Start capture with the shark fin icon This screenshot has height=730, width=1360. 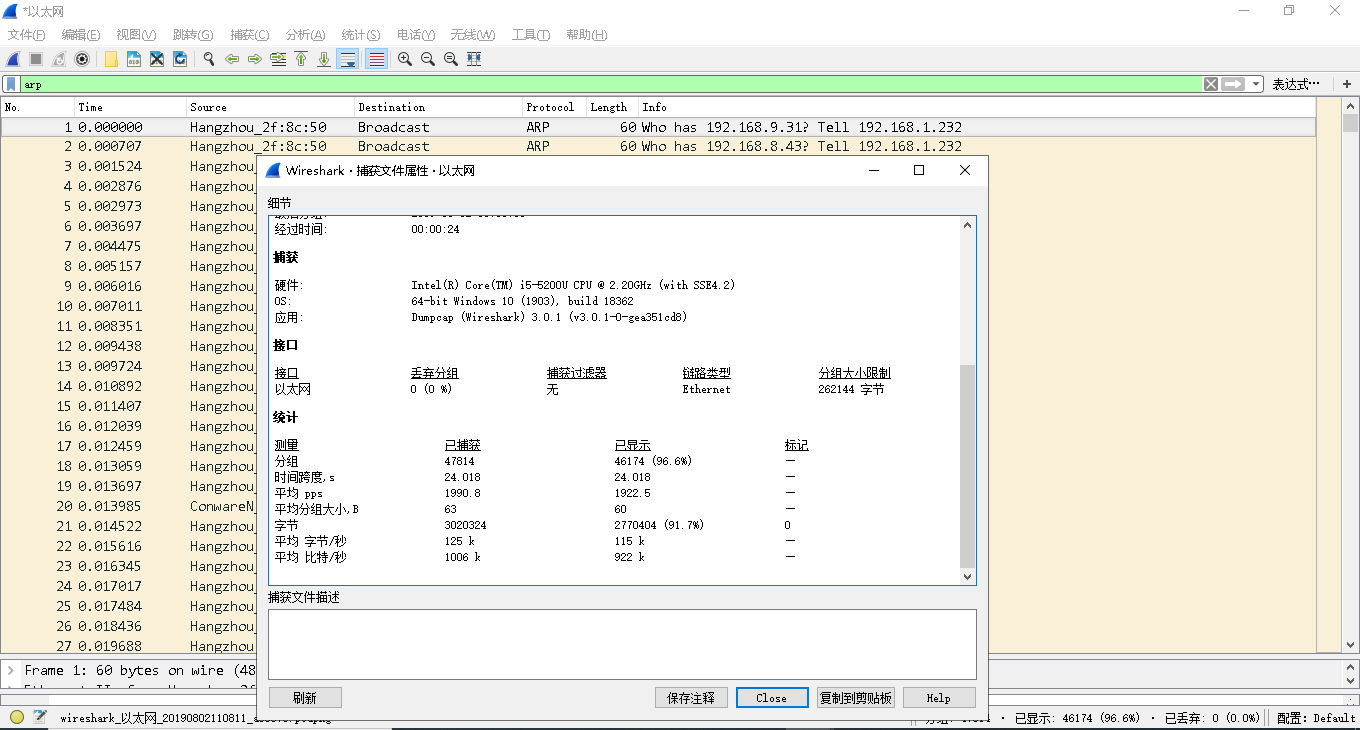pyautogui.click(x=14, y=59)
